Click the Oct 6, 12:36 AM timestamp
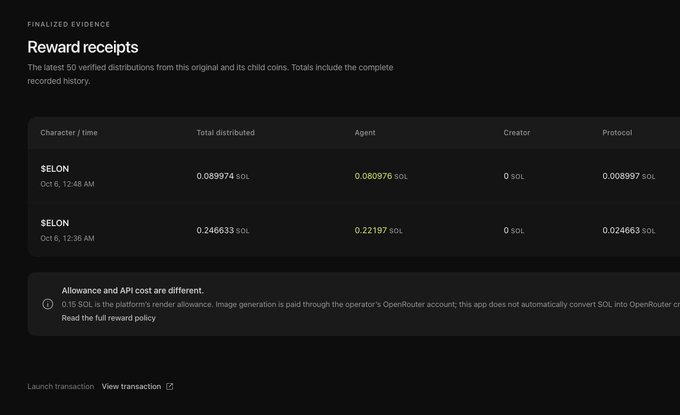 click(x=67, y=238)
